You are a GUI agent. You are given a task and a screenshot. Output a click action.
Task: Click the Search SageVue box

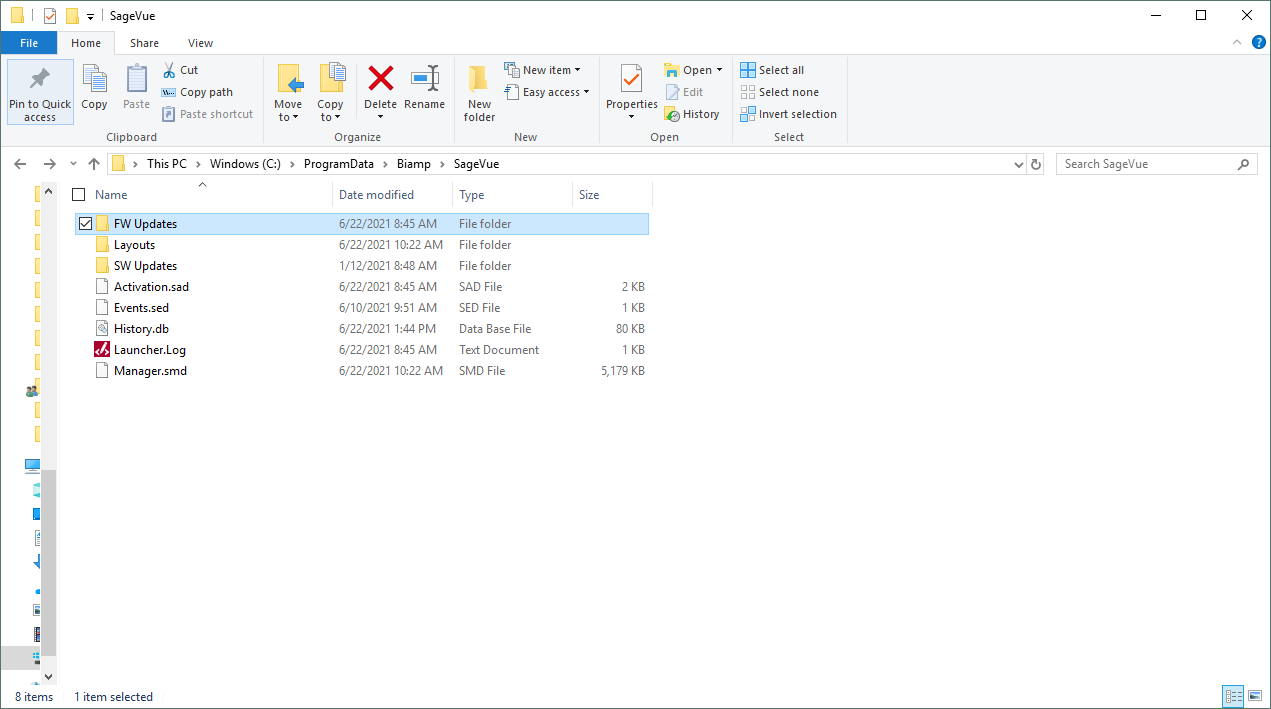coord(1156,164)
